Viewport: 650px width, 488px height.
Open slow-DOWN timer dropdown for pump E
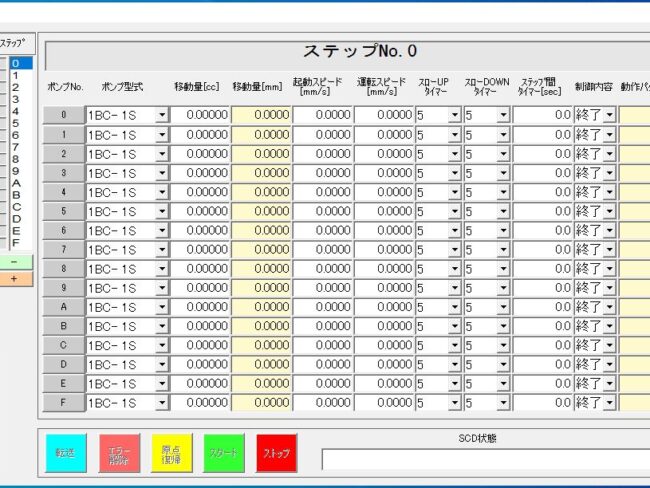503,384
